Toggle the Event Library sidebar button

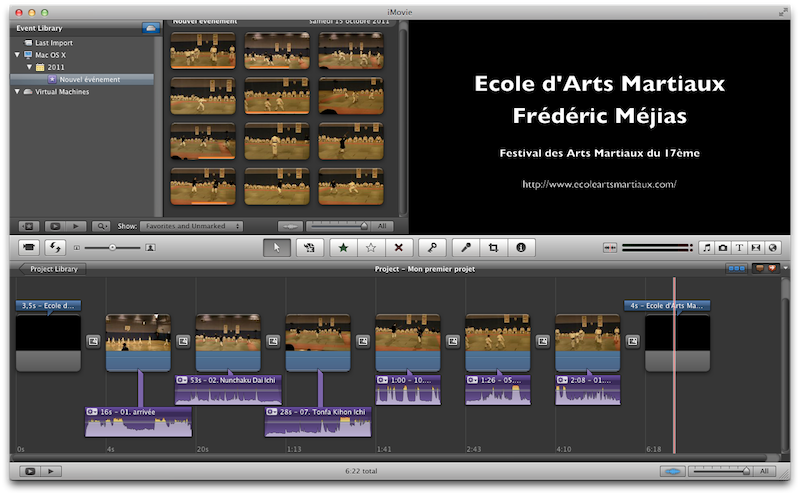pos(29,226)
